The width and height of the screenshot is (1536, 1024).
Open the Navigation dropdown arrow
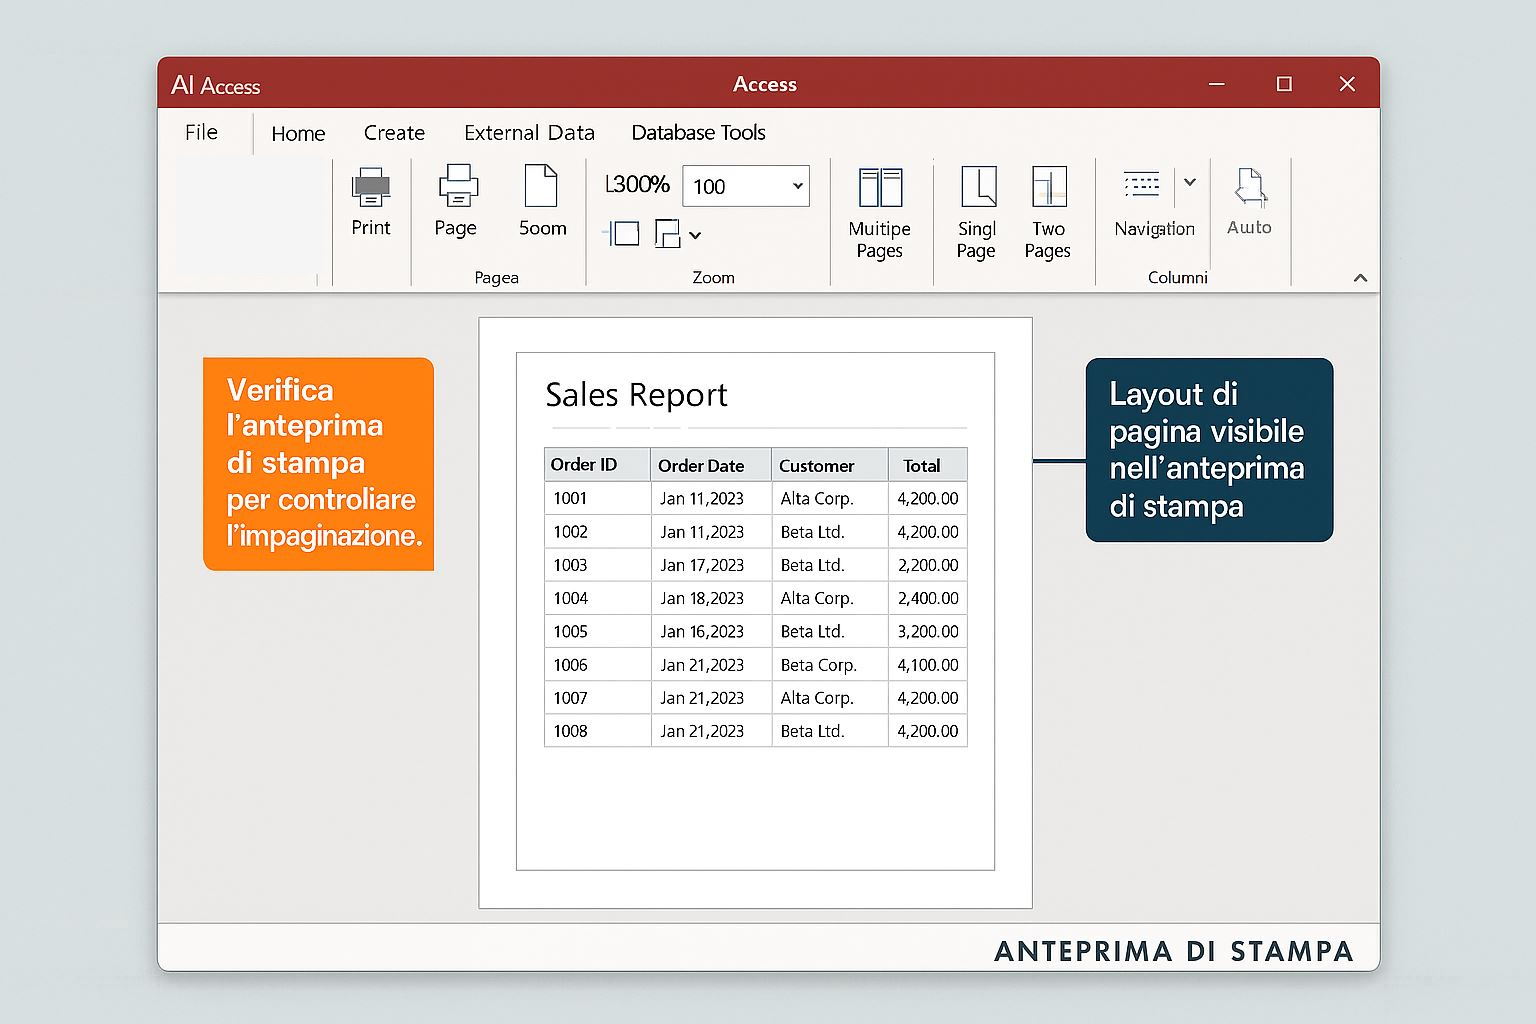1190,182
